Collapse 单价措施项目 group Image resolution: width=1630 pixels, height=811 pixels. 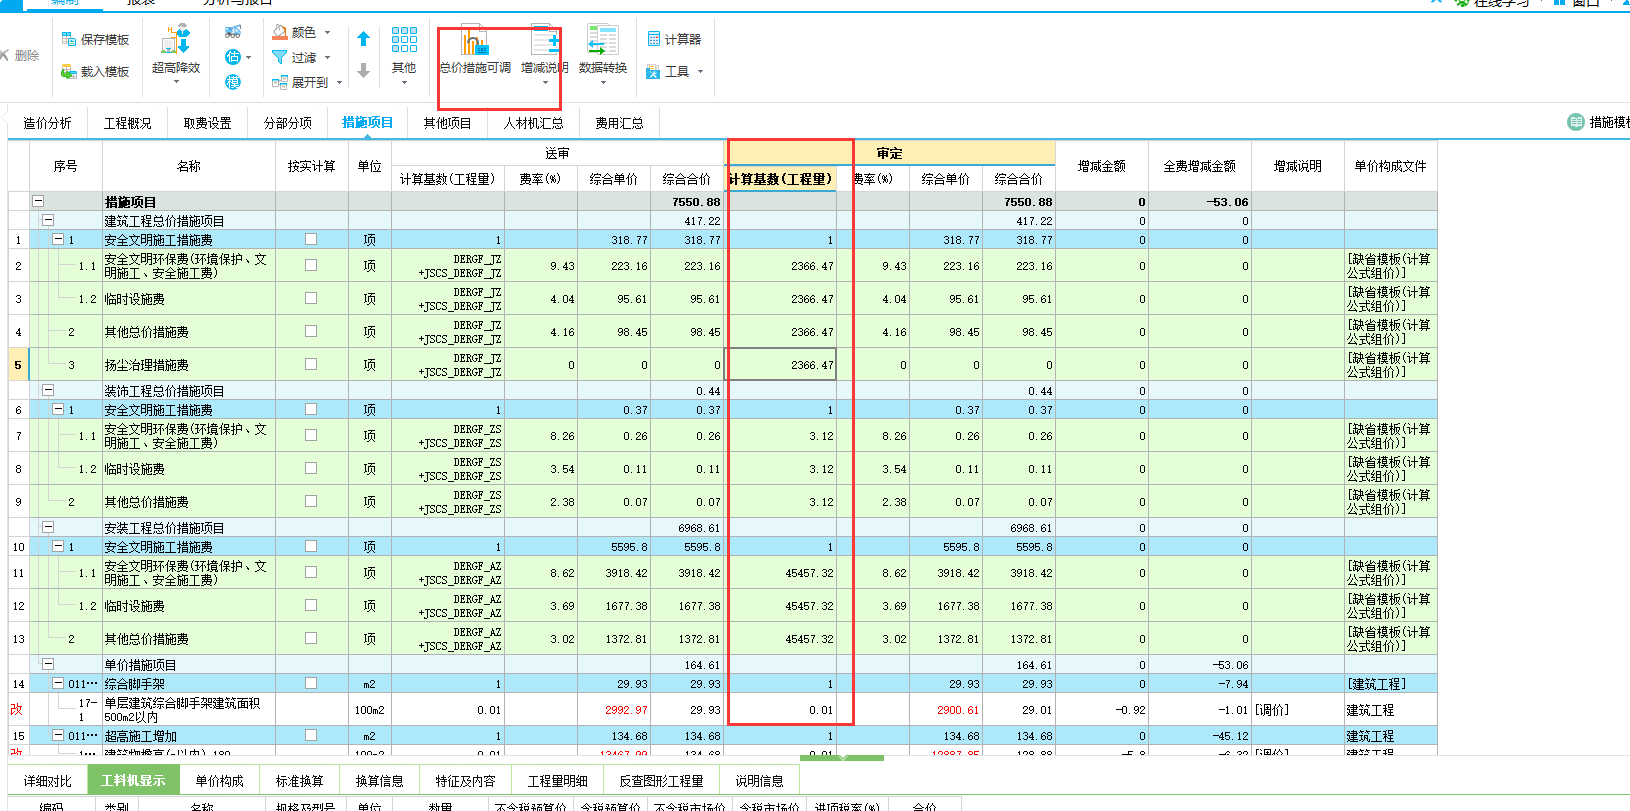[47, 664]
